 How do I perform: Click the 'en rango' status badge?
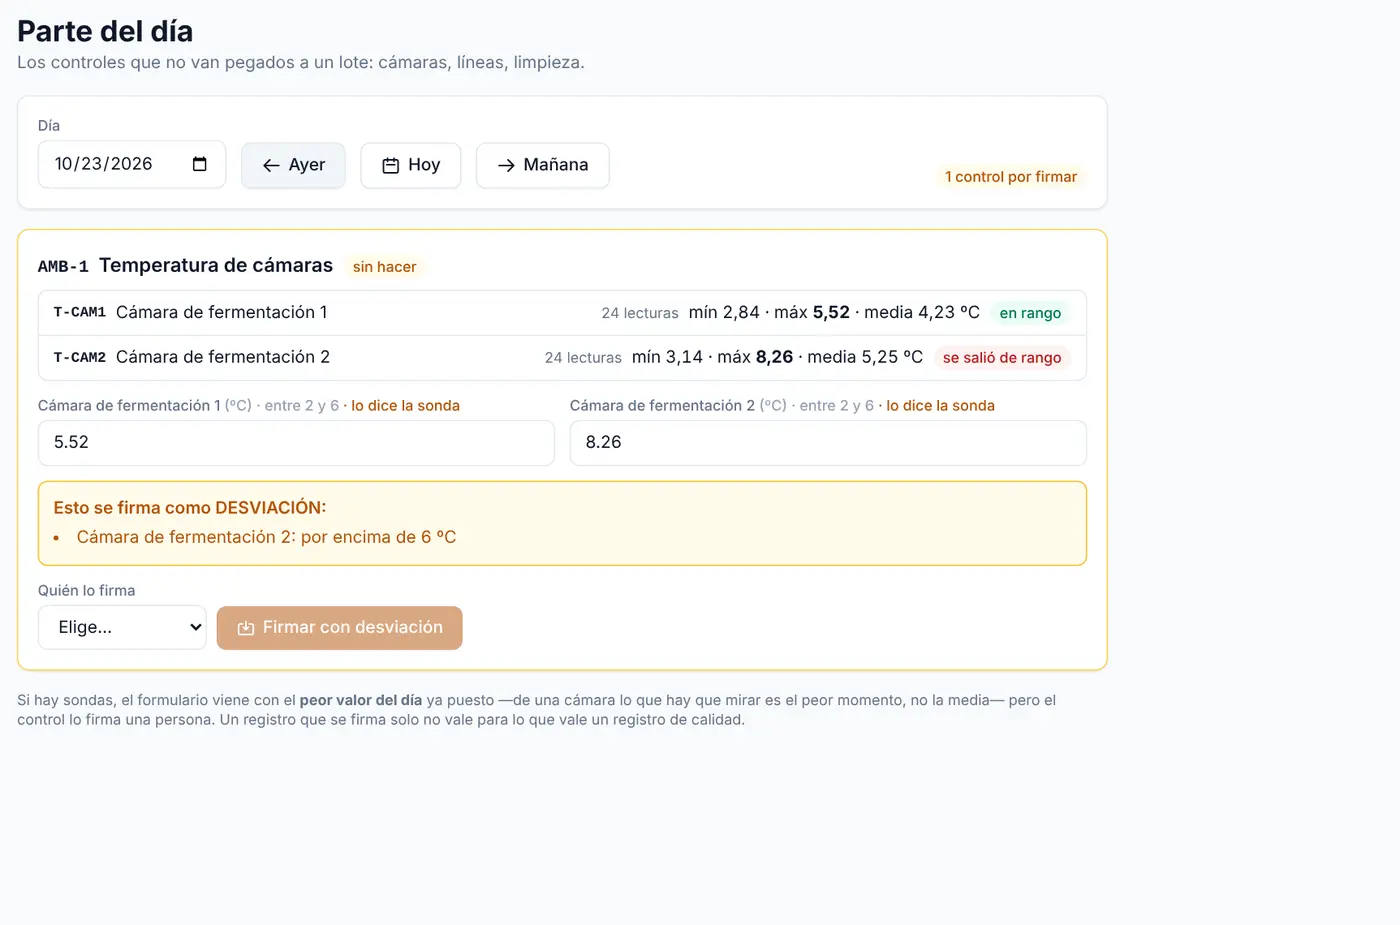pos(1030,313)
